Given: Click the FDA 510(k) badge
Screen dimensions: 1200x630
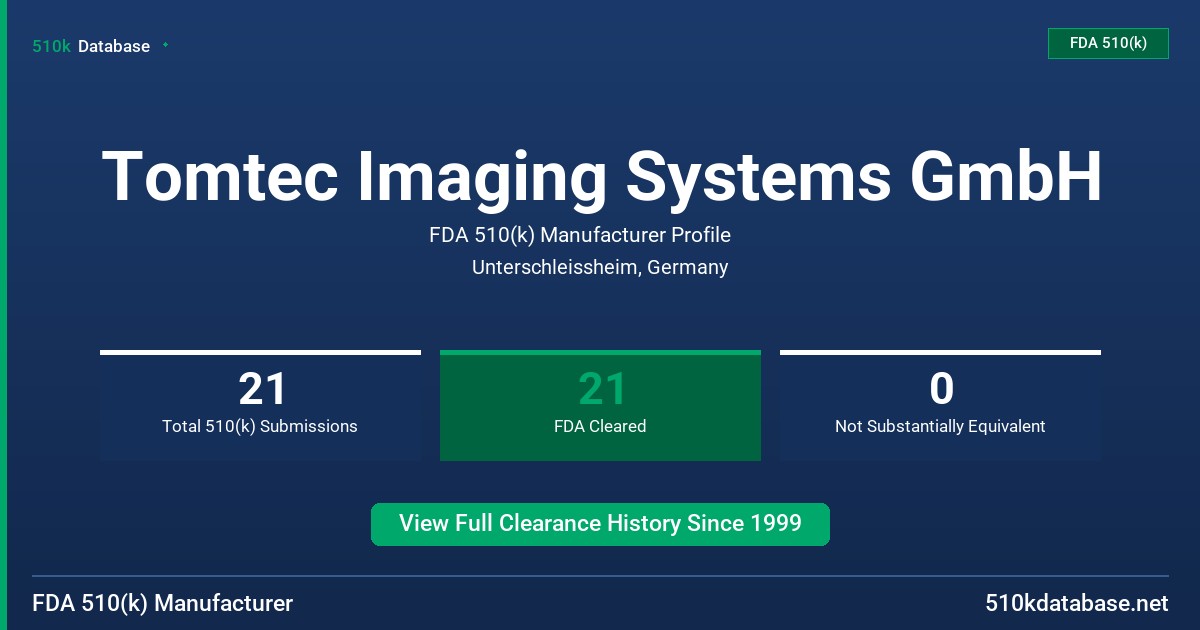Looking at the screenshot, I should tap(1108, 43).
